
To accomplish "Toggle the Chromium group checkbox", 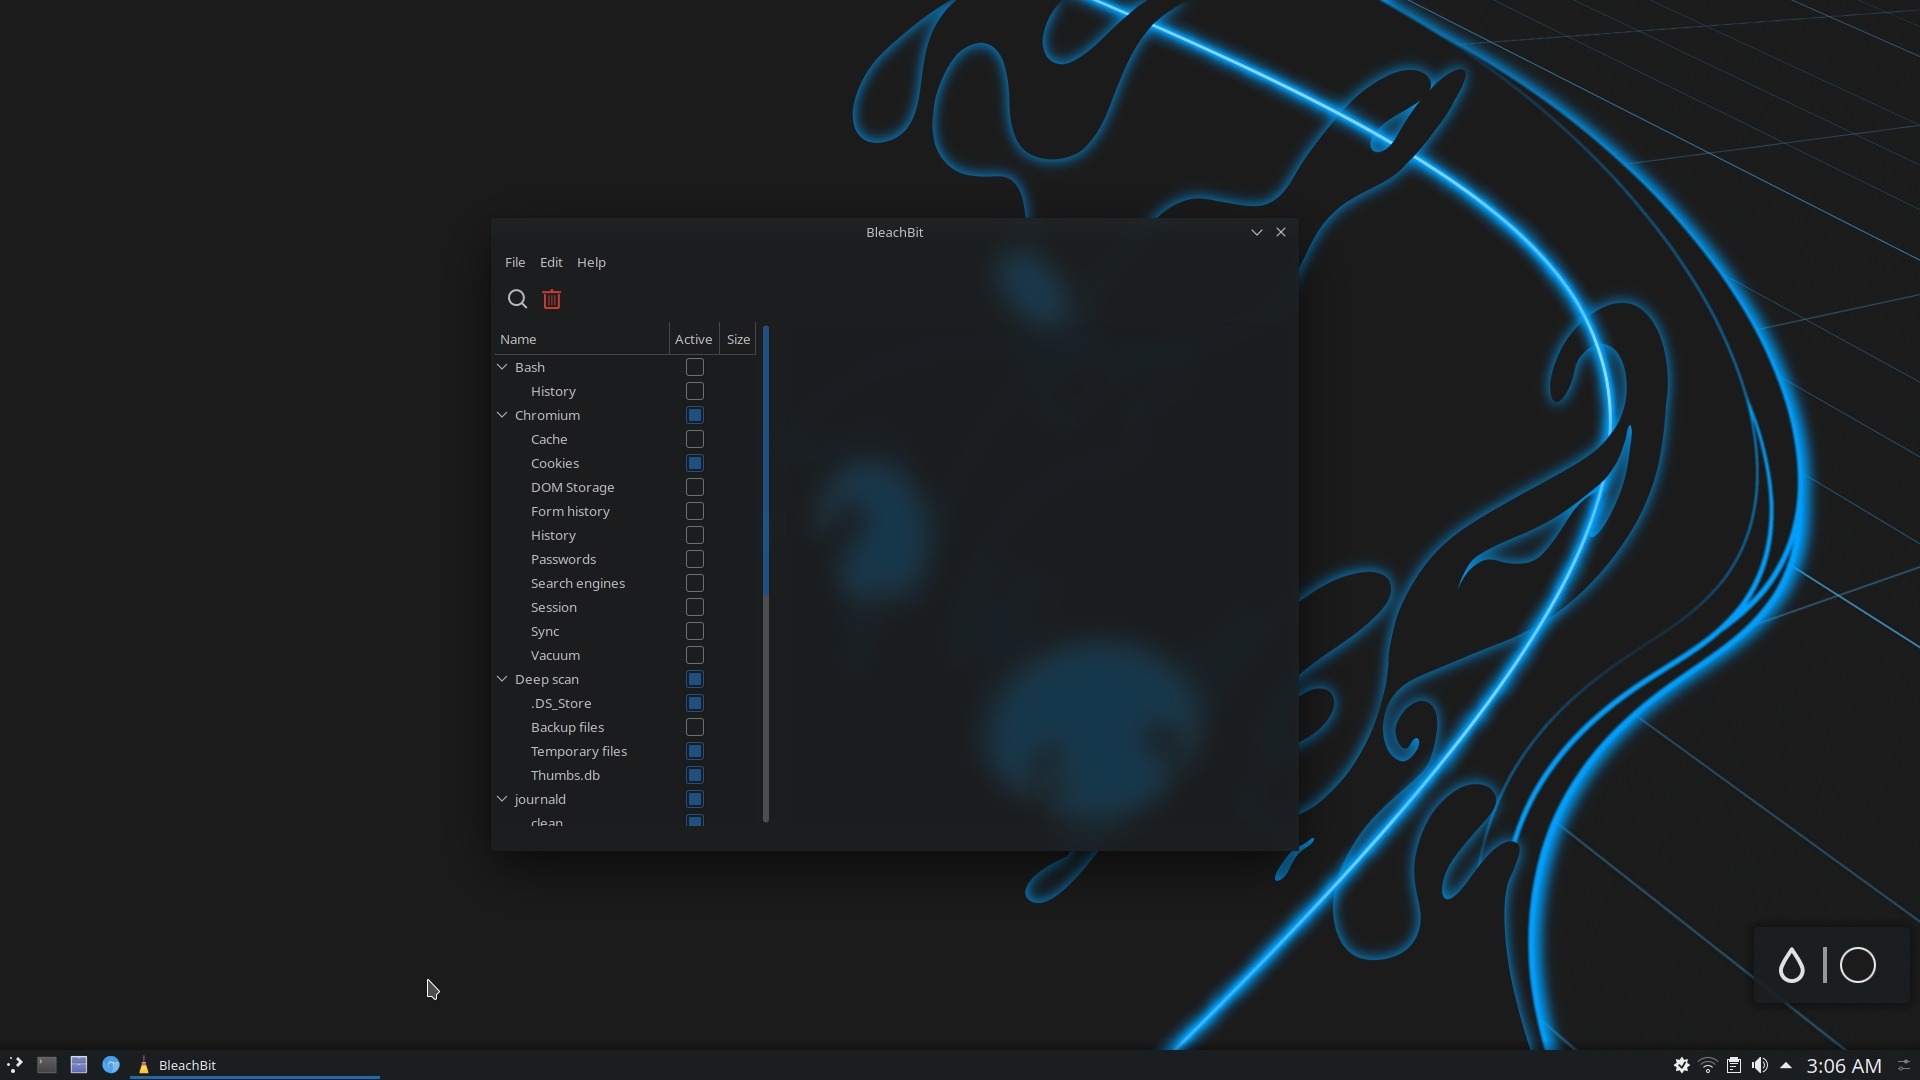I will click(695, 415).
